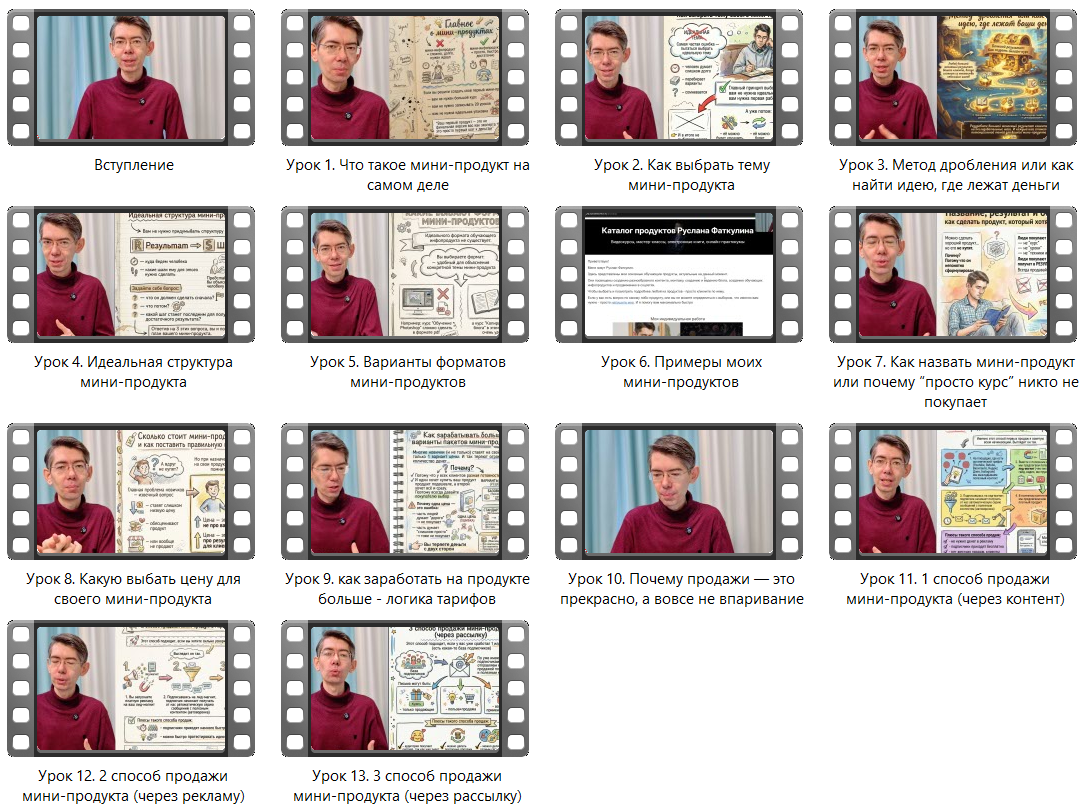The width and height of the screenshot is (1088, 812).
Task: Click the title text 'Урок 1. Что такое мини-продукт'
Action: pos(406,165)
